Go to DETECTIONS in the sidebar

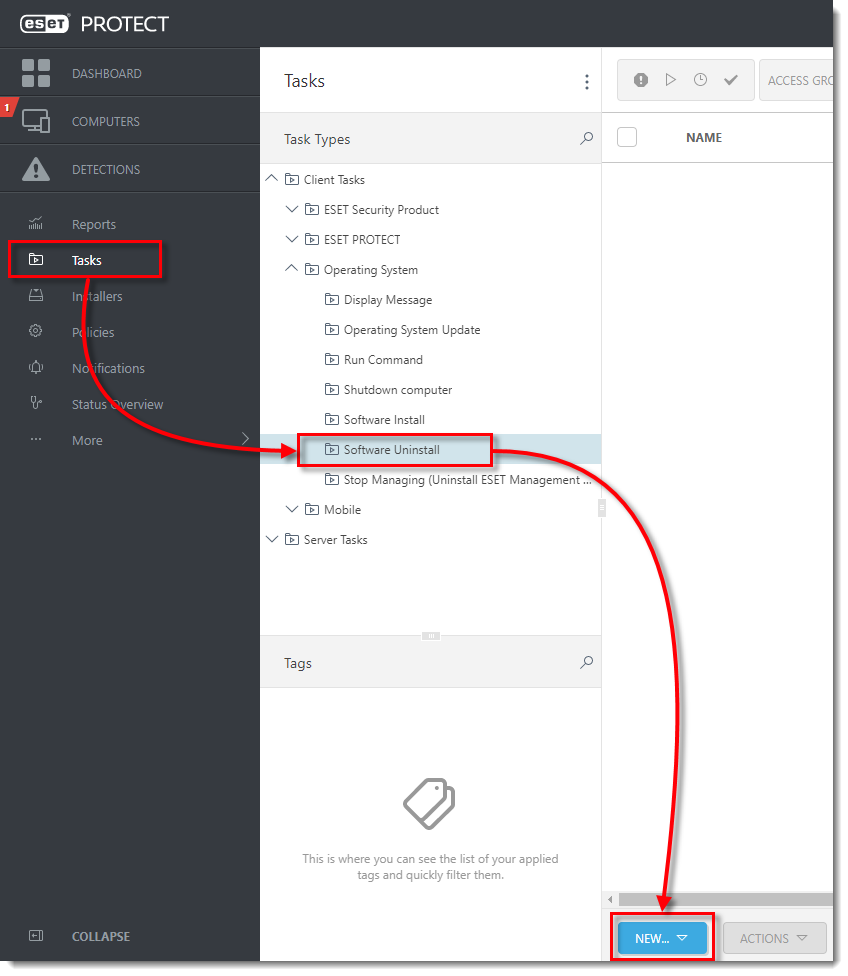[106, 169]
